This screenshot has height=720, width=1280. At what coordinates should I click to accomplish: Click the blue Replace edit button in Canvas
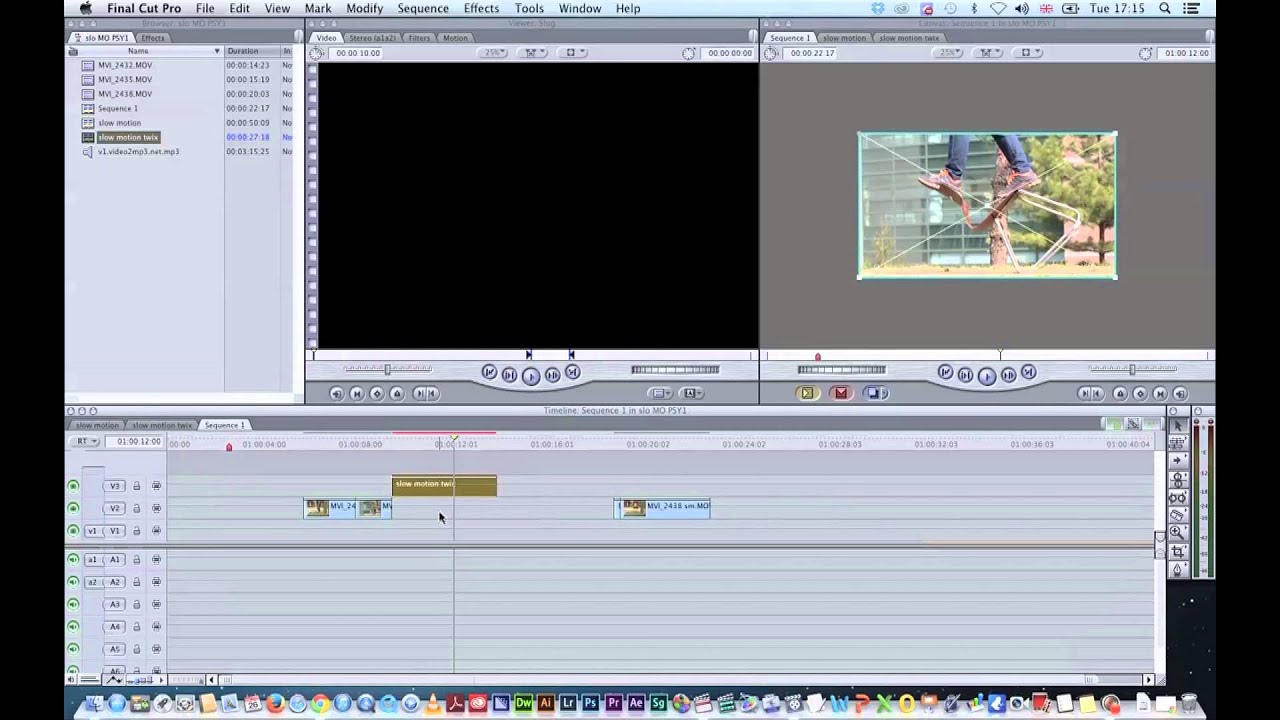pyautogui.click(x=874, y=393)
